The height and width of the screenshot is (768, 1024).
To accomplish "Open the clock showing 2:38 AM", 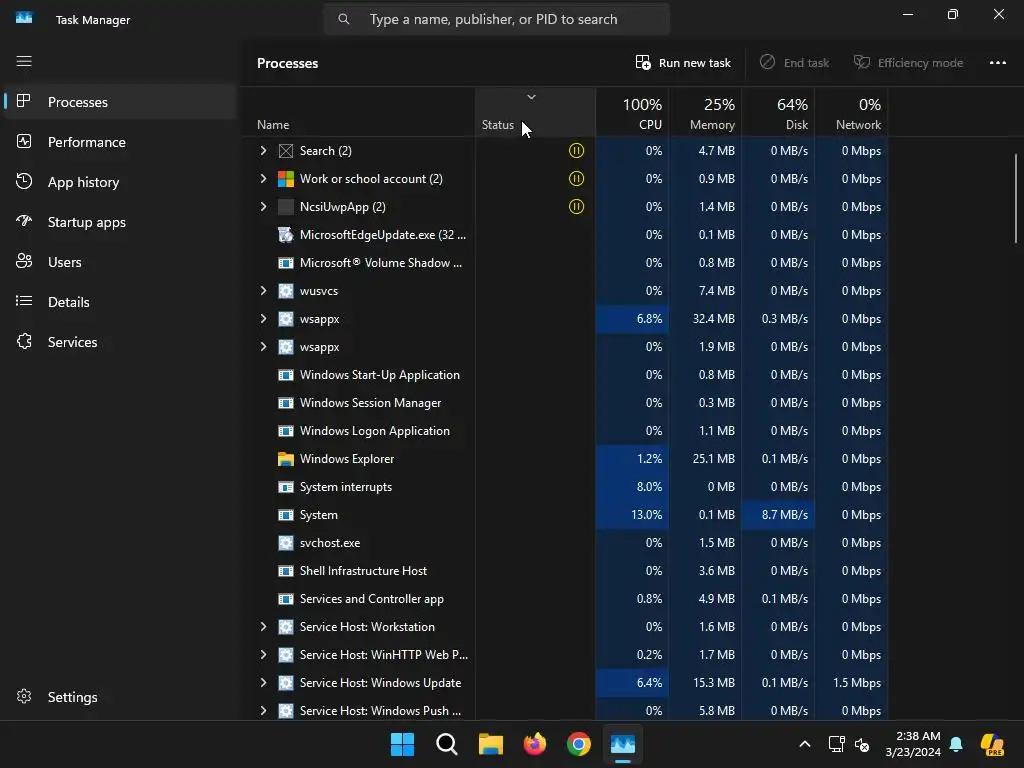I will [913, 744].
